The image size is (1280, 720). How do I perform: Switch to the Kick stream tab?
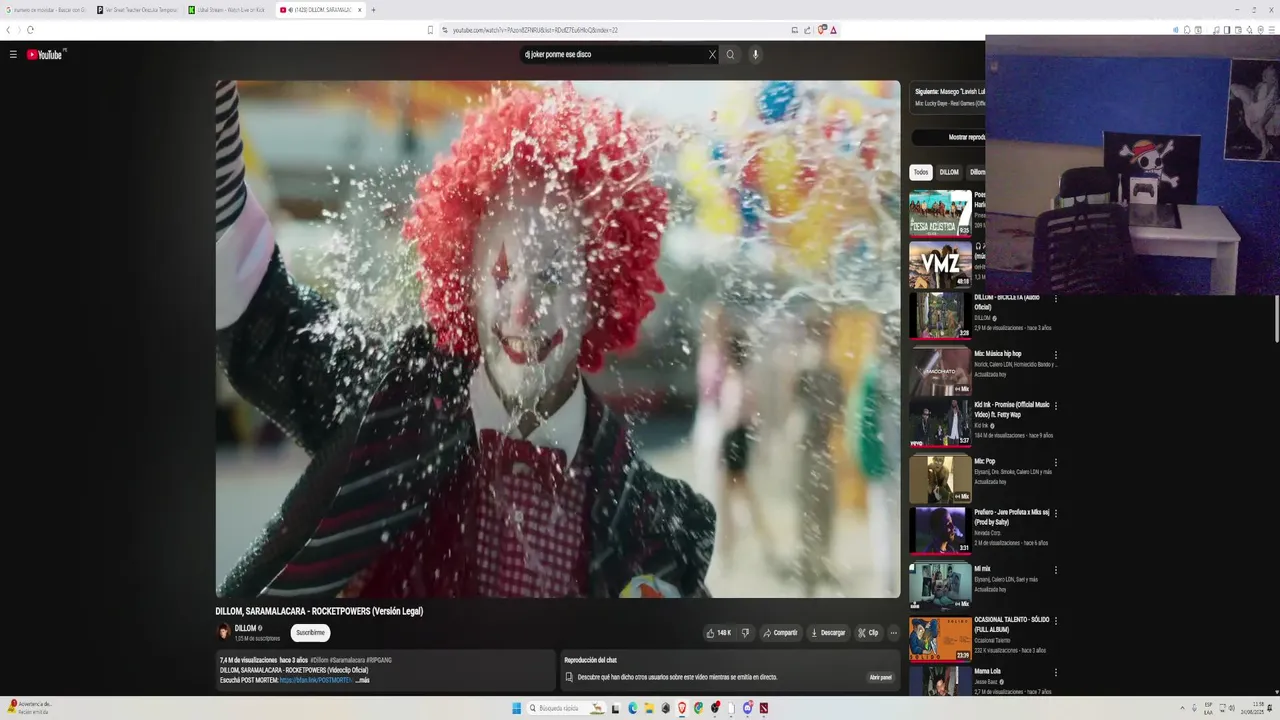(x=228, y=10)
